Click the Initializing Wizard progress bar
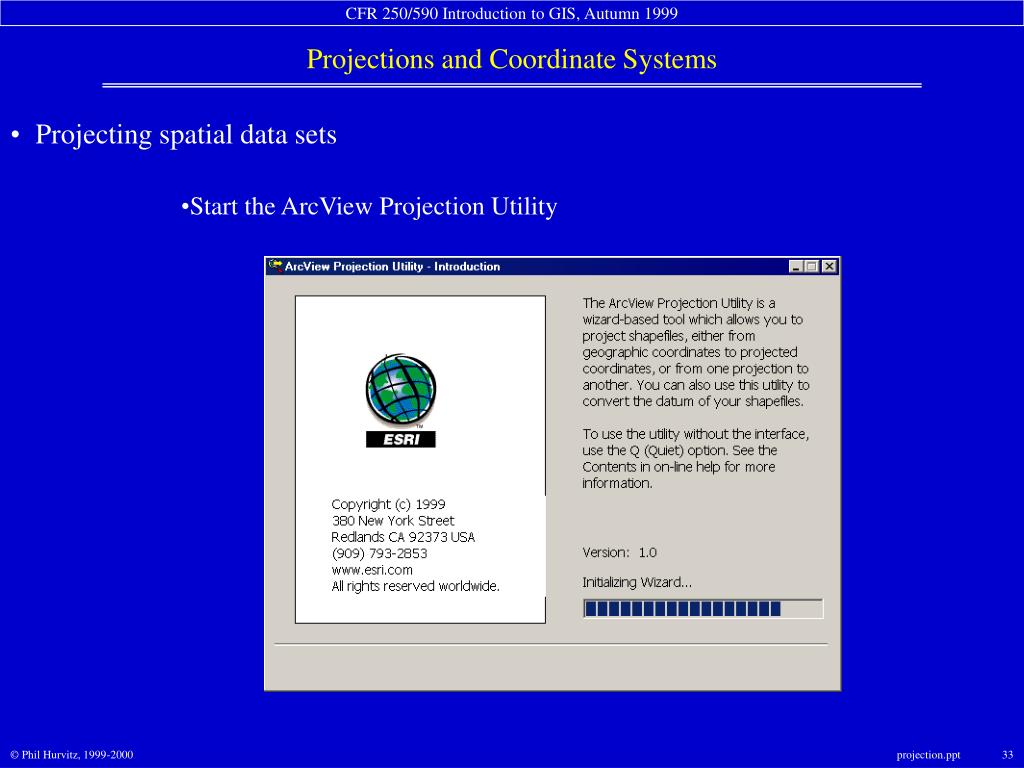The image size is (1024, 768). pyautogui.click(x=703, y=609)
